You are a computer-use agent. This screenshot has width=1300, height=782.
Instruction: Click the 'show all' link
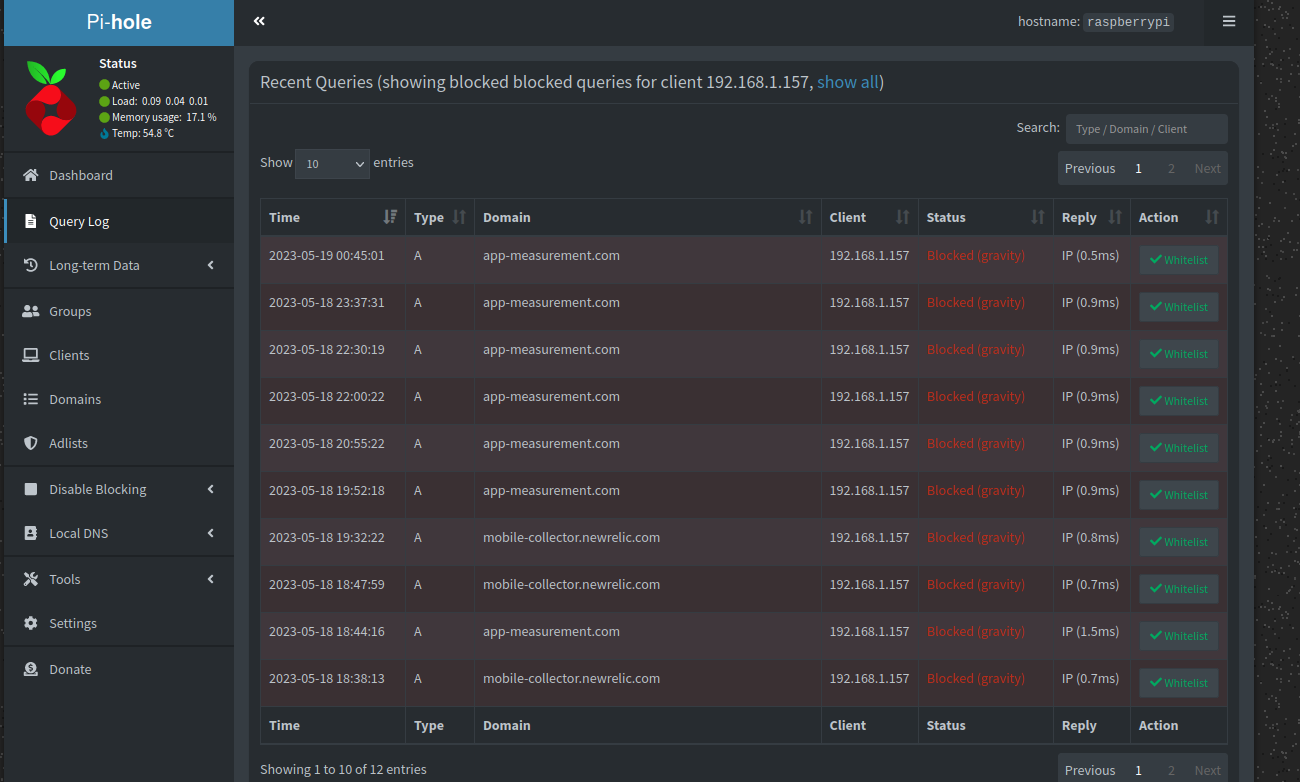coord(848,82)
